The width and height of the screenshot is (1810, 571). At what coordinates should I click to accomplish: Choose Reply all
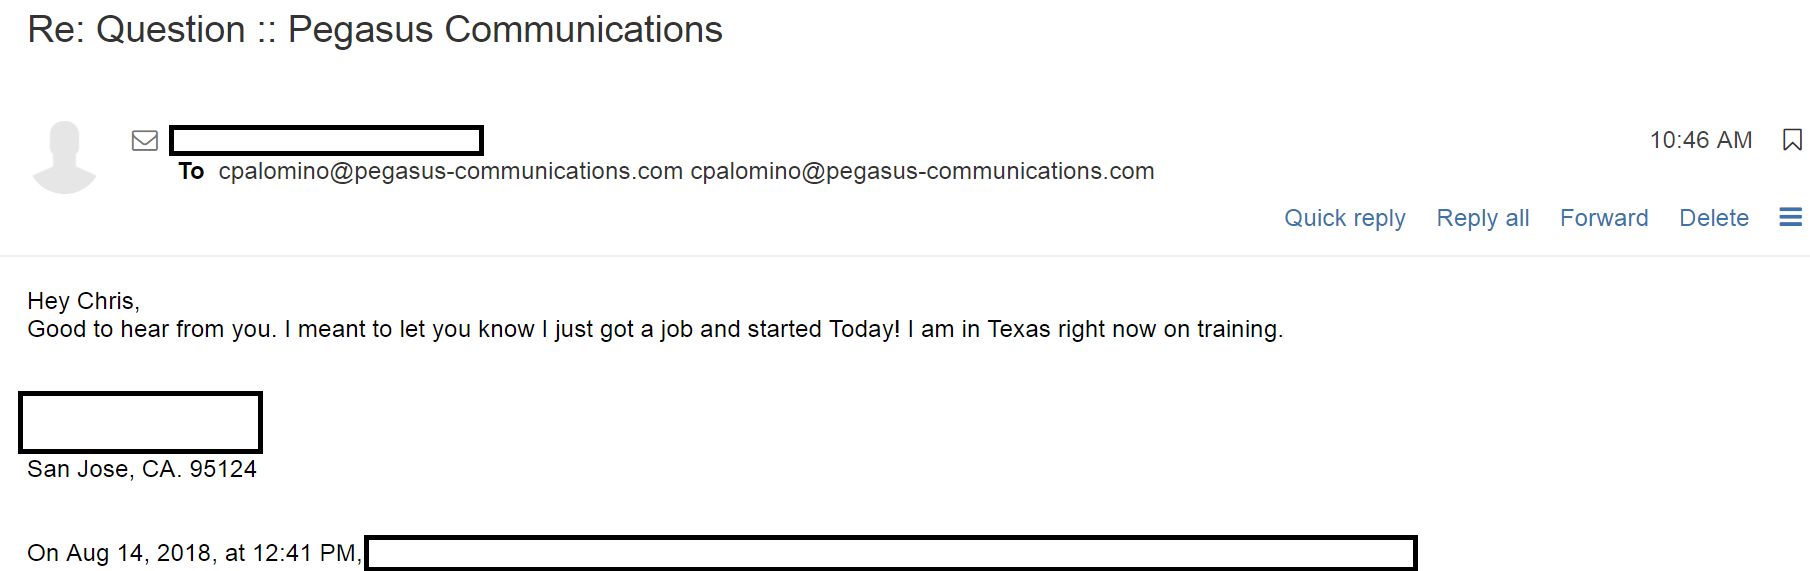point(1482,218)
